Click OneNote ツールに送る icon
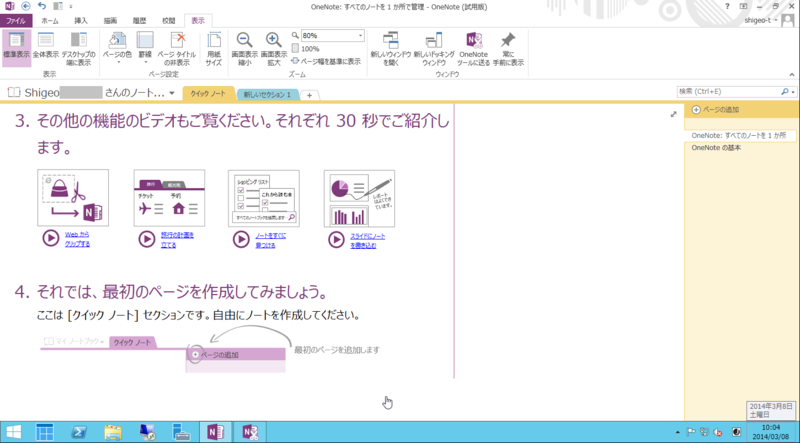Screen dimensions: 800x443 tap(473, 48)
